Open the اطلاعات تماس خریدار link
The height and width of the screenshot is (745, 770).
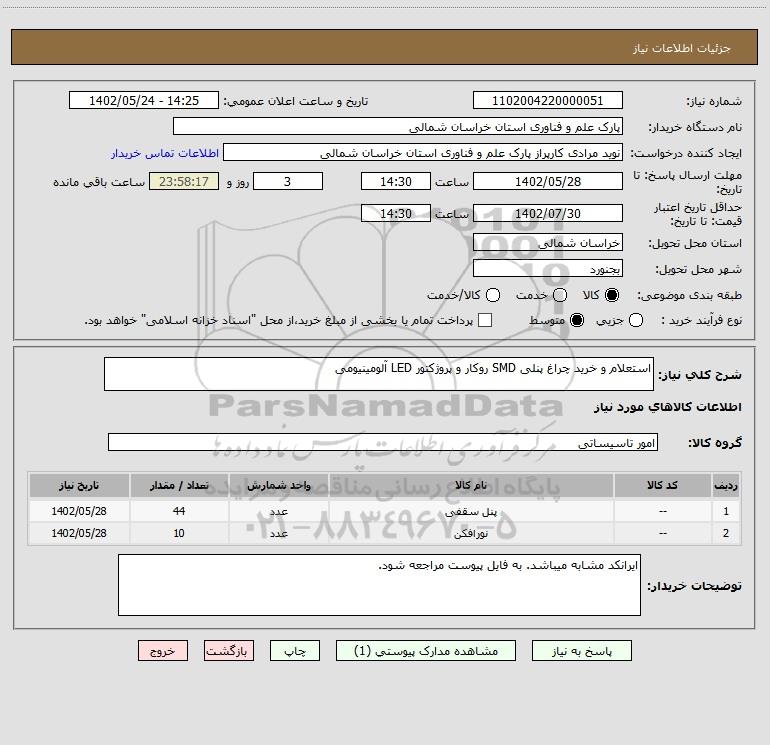(165, 153)
